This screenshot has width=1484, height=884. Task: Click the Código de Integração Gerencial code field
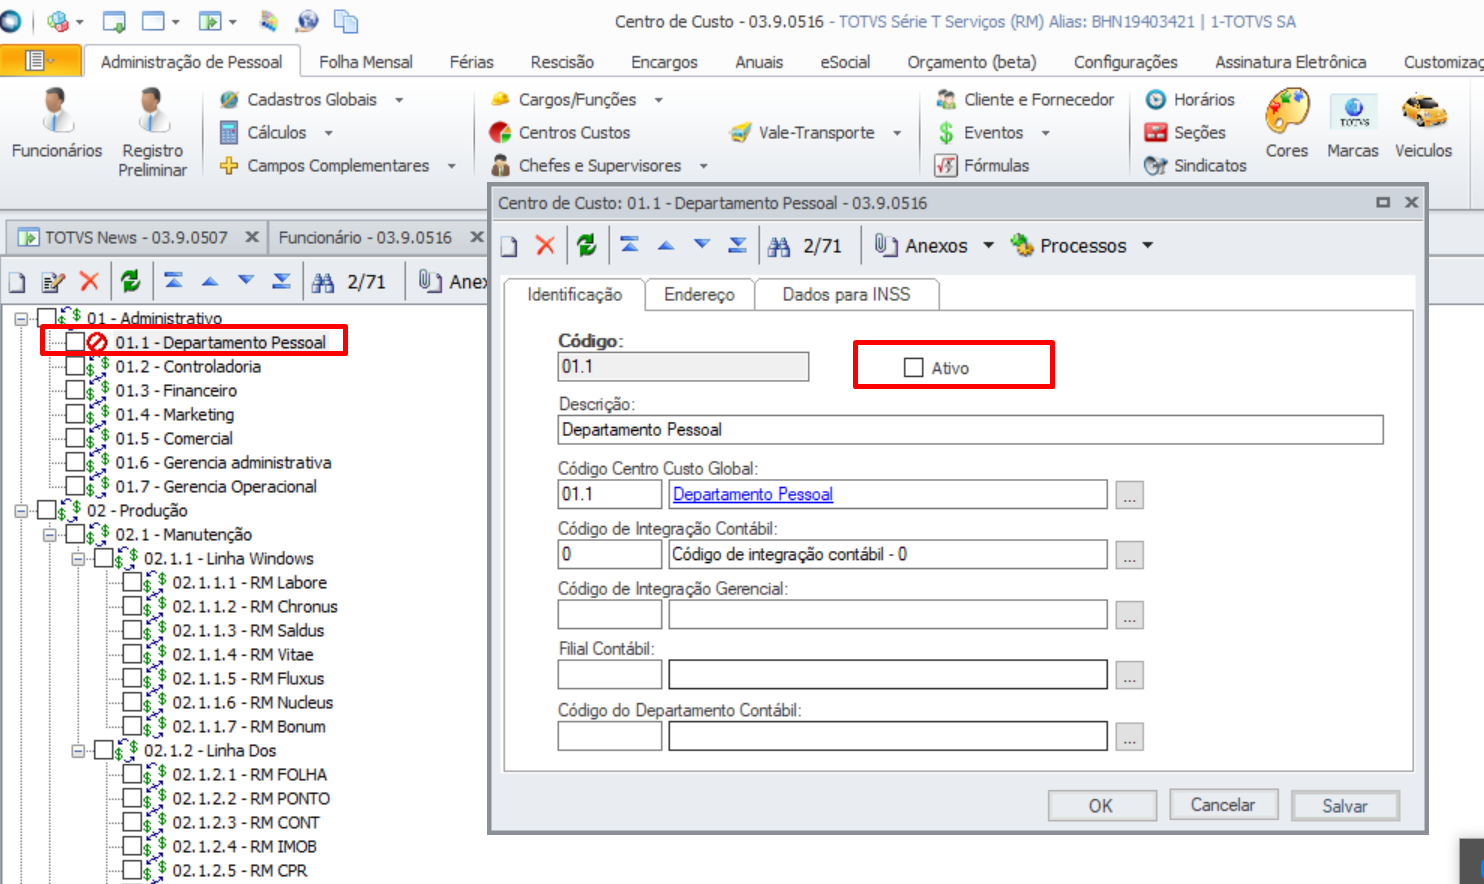(x=609, y=615)
